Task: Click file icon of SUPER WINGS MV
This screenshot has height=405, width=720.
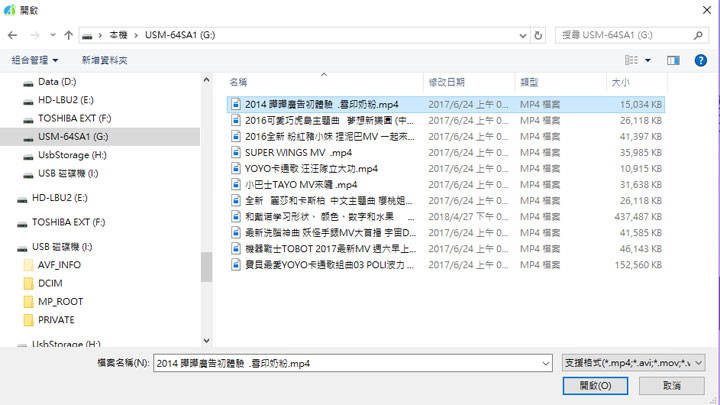Action: pyautogui.click(x=236, y=152)
